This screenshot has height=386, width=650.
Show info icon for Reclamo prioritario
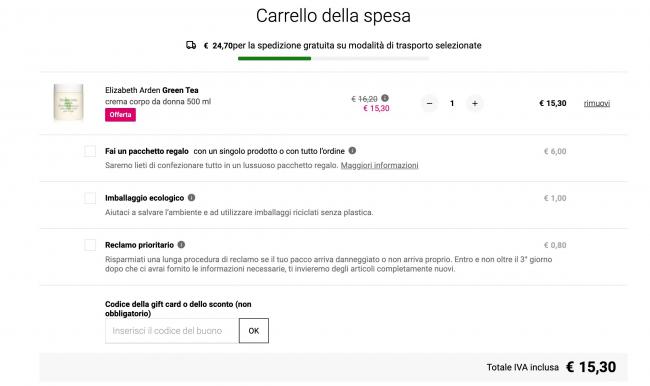(181, 245)
